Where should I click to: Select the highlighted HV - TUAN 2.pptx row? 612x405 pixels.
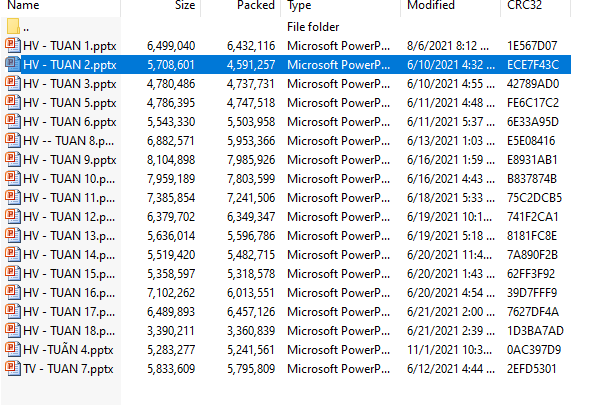coord(69,64)
